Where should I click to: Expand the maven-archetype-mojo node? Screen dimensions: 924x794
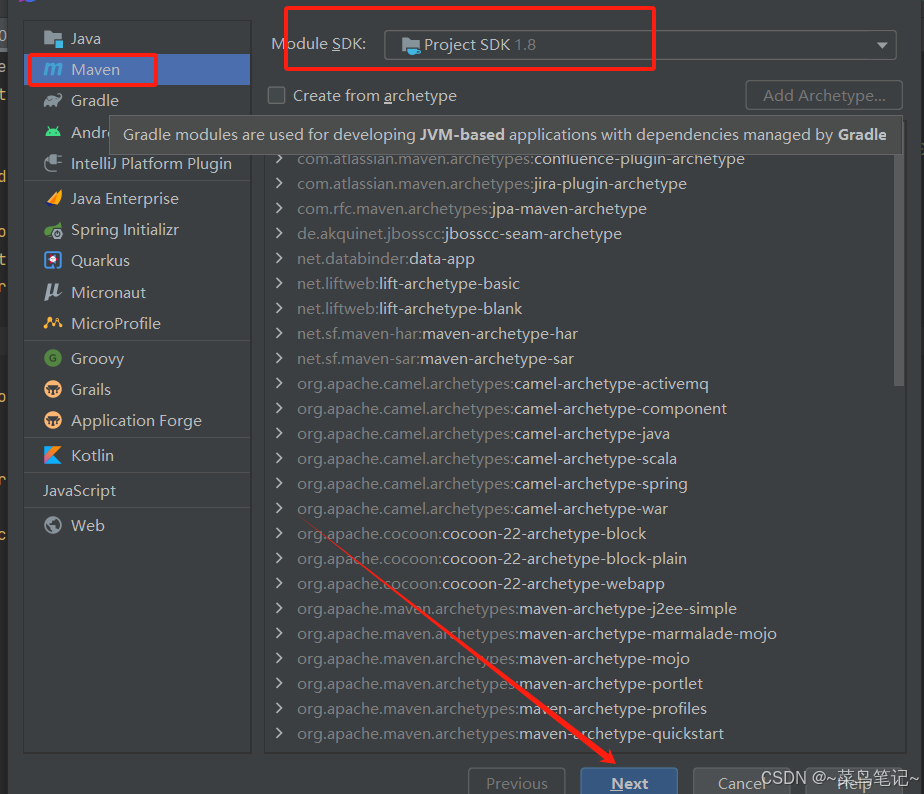279,658
